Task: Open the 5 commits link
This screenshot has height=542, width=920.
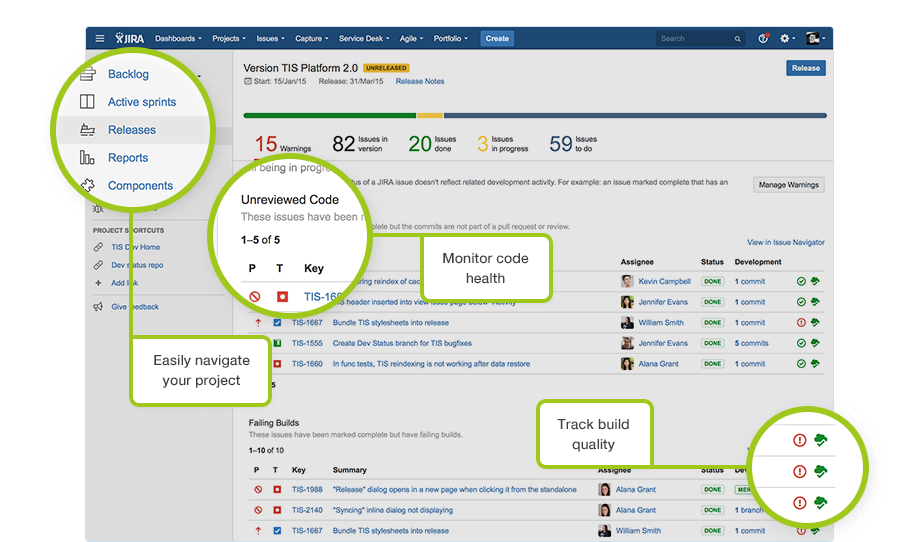Action: (752, 343)
